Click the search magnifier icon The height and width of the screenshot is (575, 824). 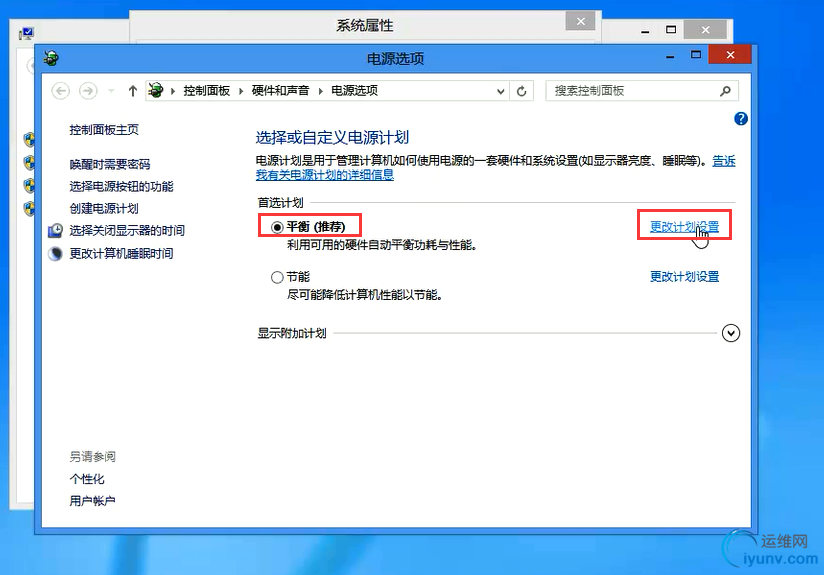[725, 91]
